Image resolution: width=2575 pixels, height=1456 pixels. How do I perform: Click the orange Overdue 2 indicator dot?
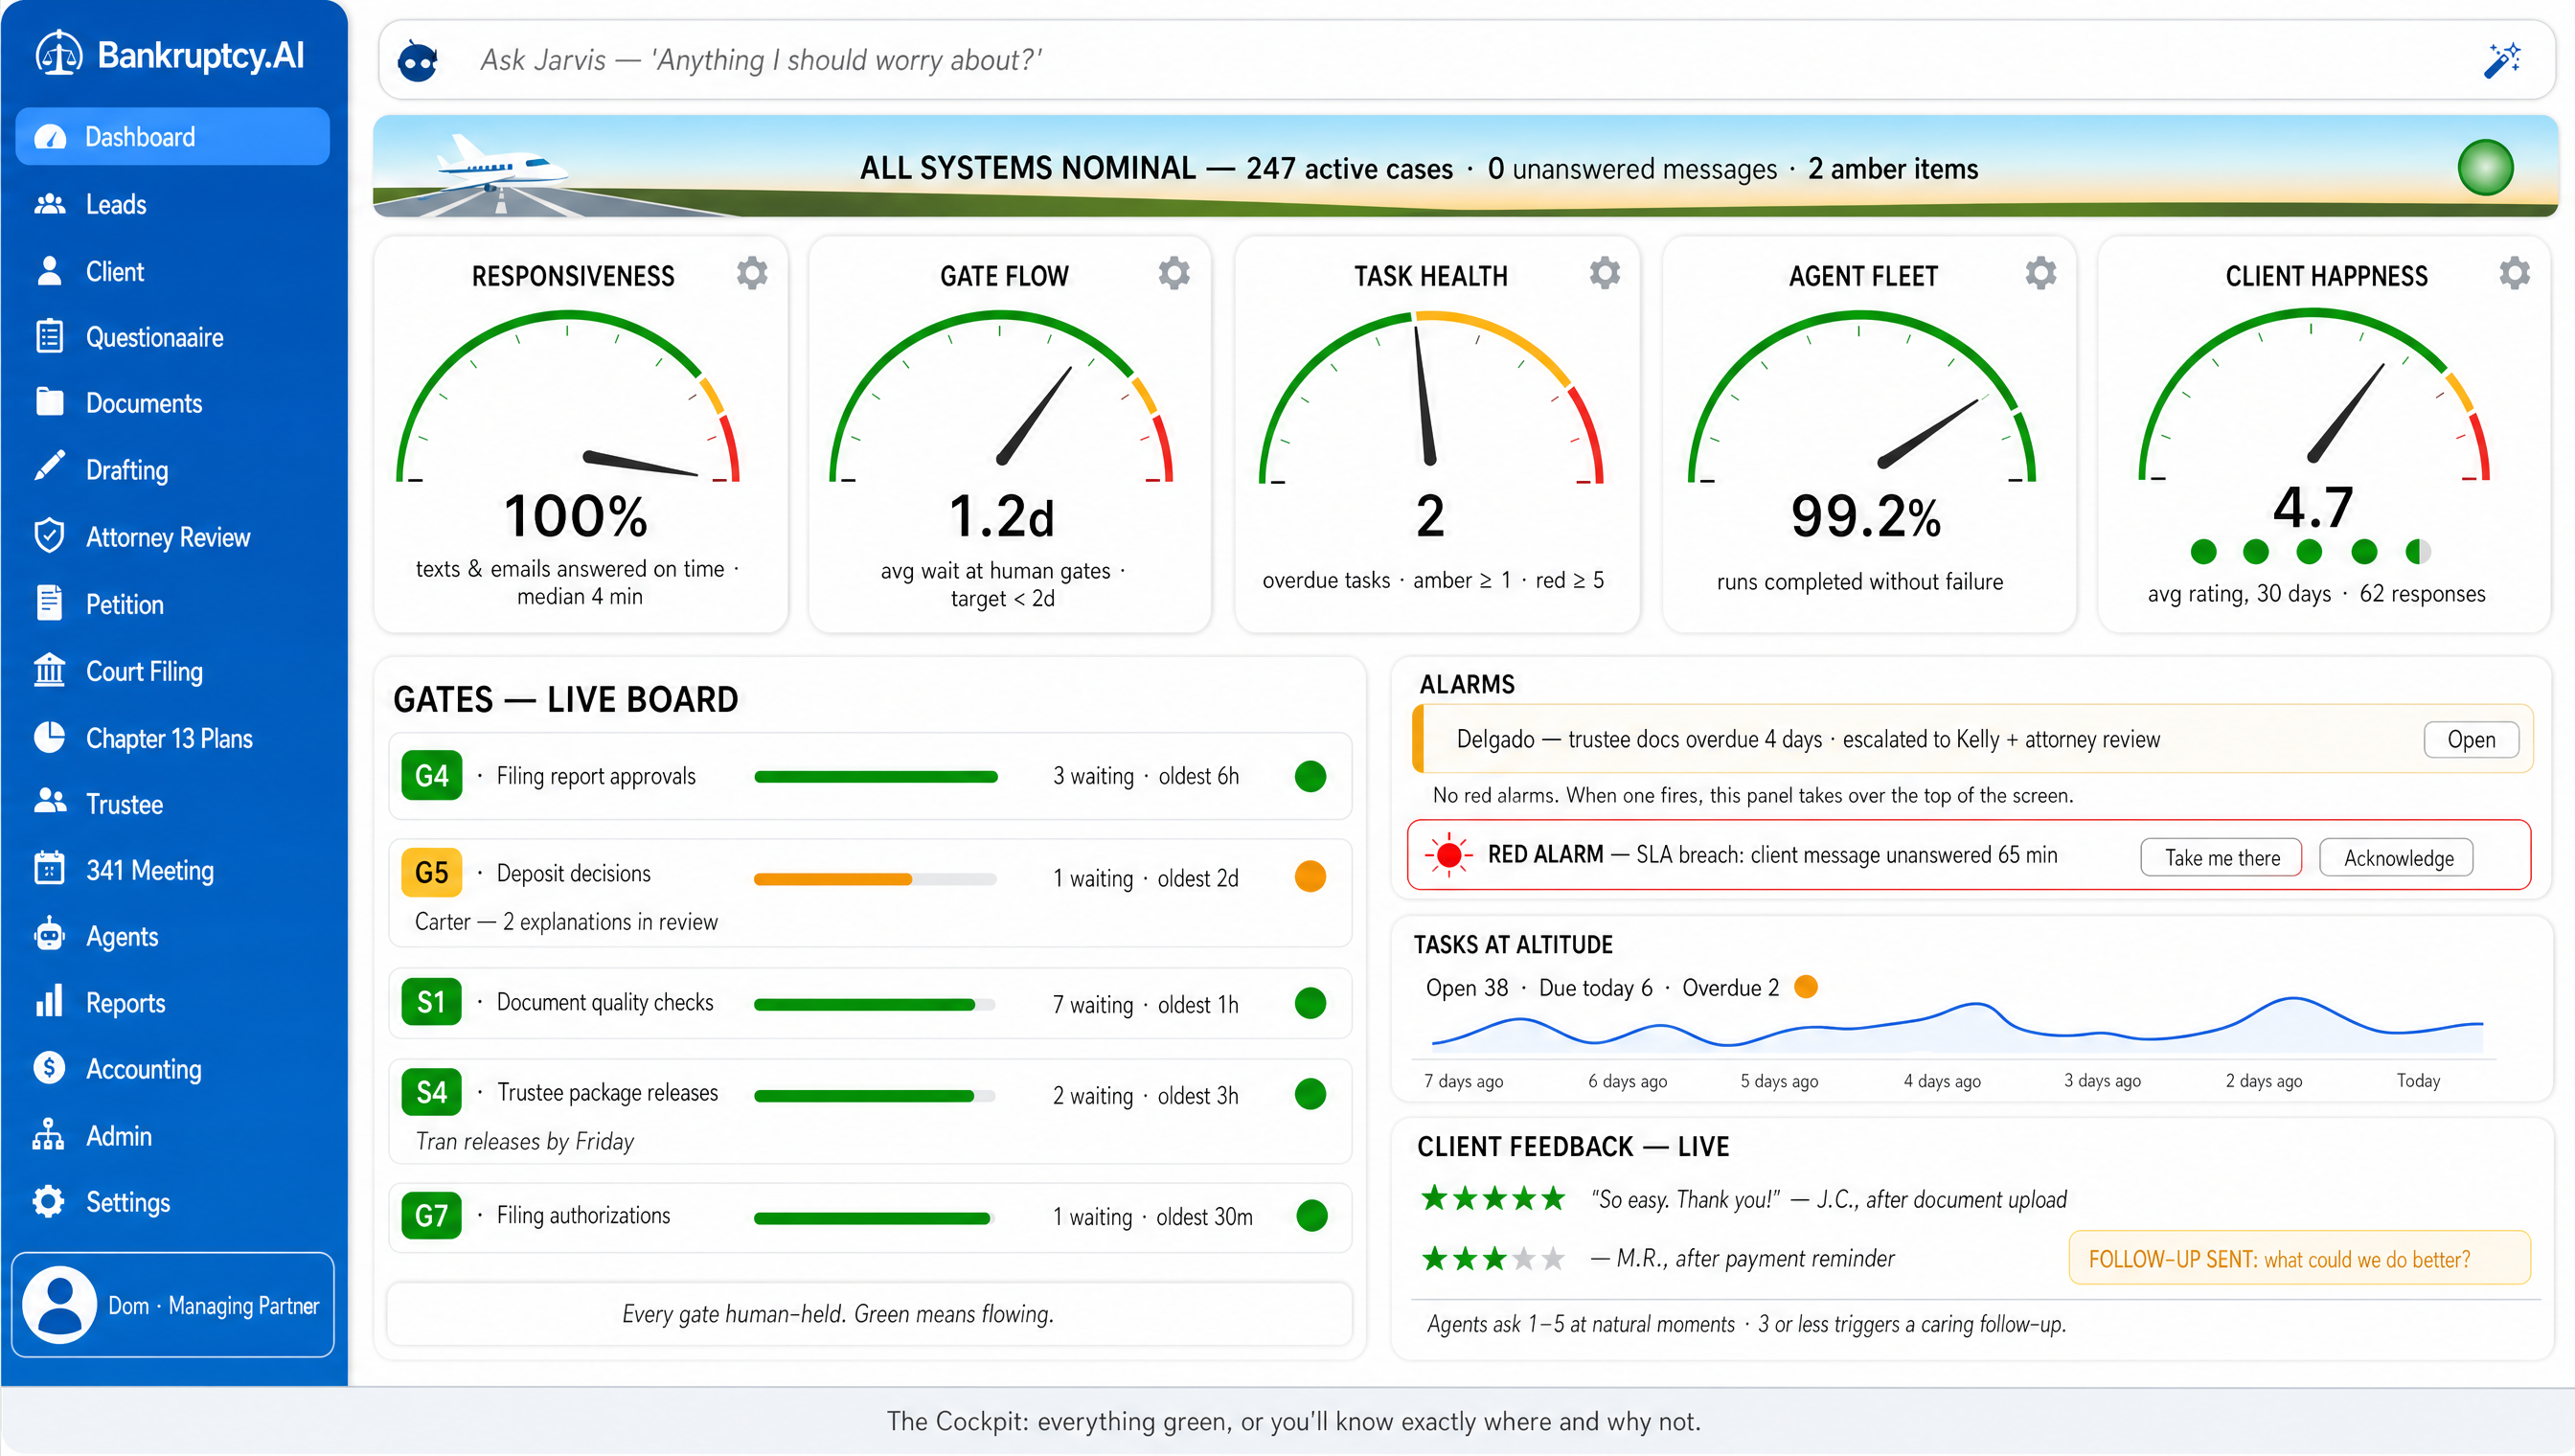[x=1805, y=987]
